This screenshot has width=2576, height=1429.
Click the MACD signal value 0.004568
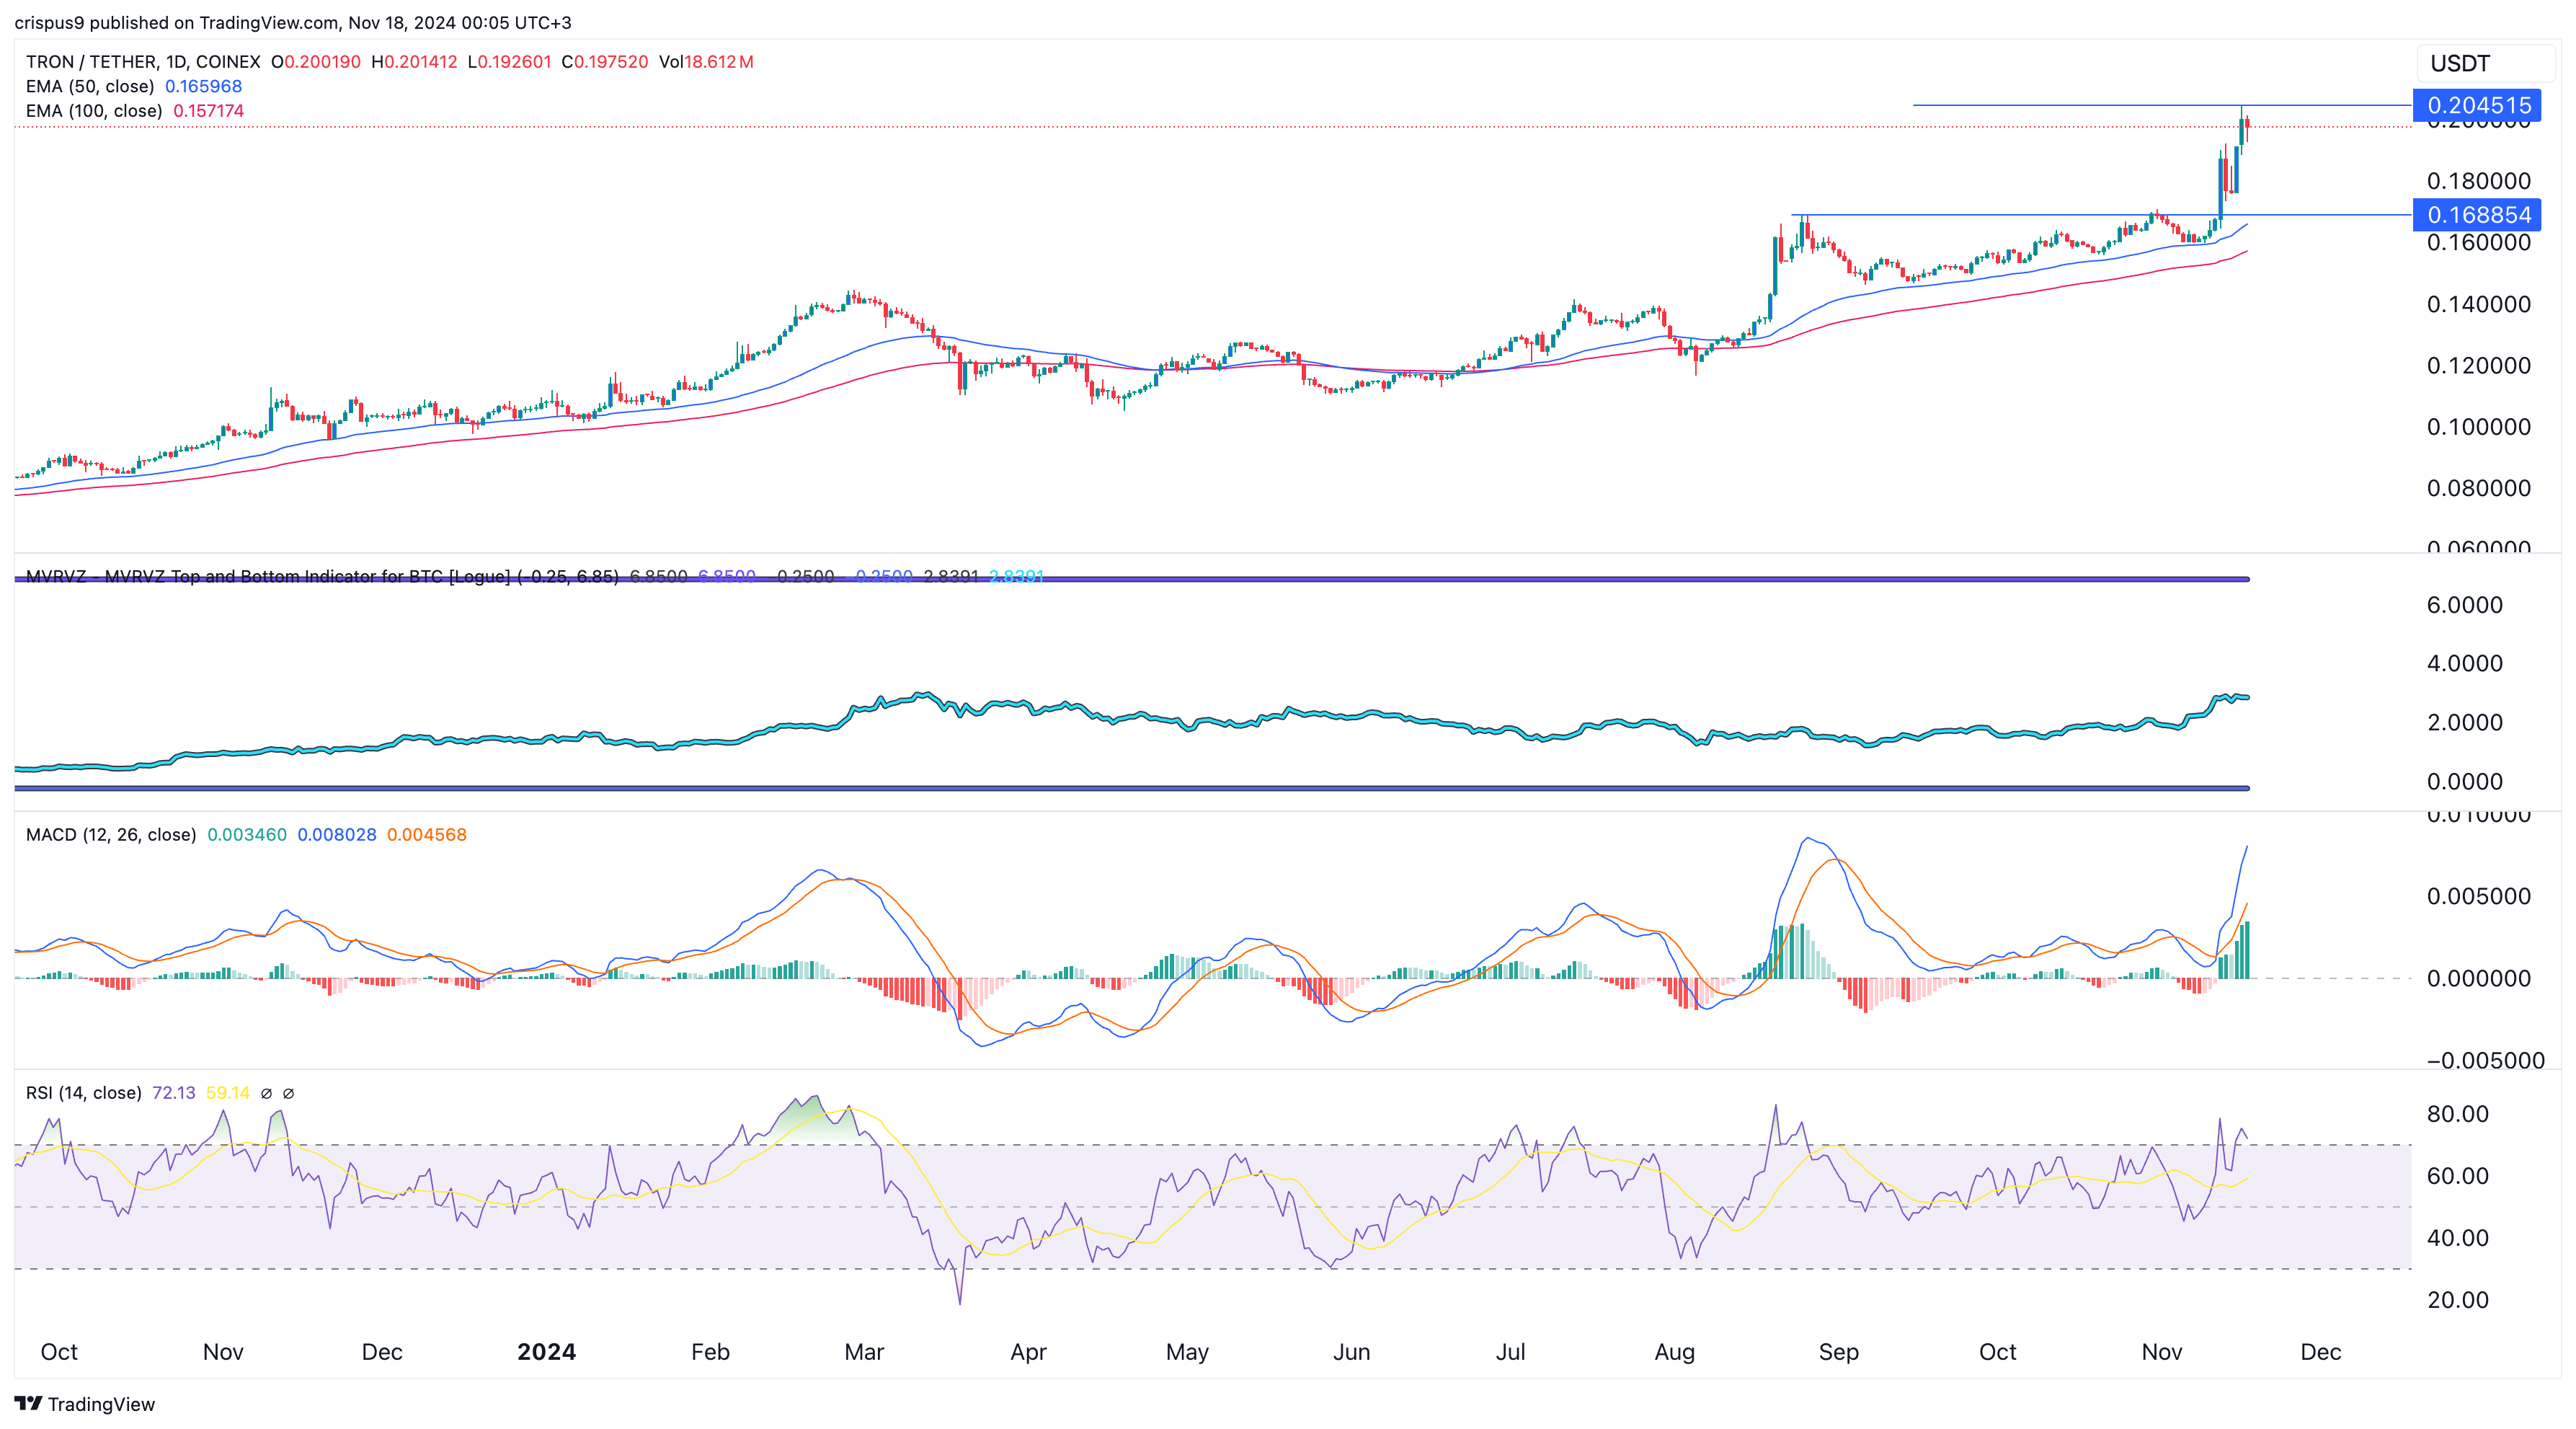427,835
